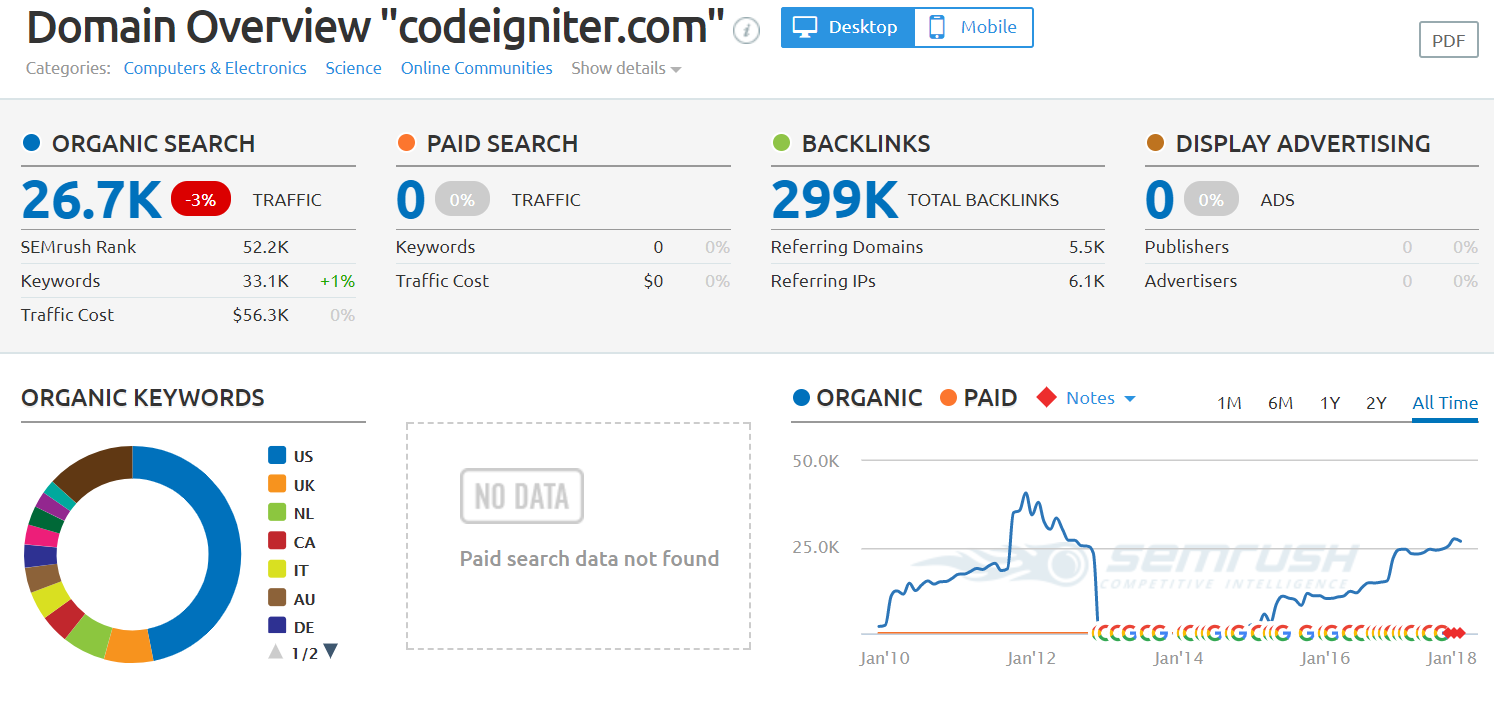The width and height of the screenshot is (1494, 711).
Task: Click the AU brown legend swatch
Action: (277, 598)
